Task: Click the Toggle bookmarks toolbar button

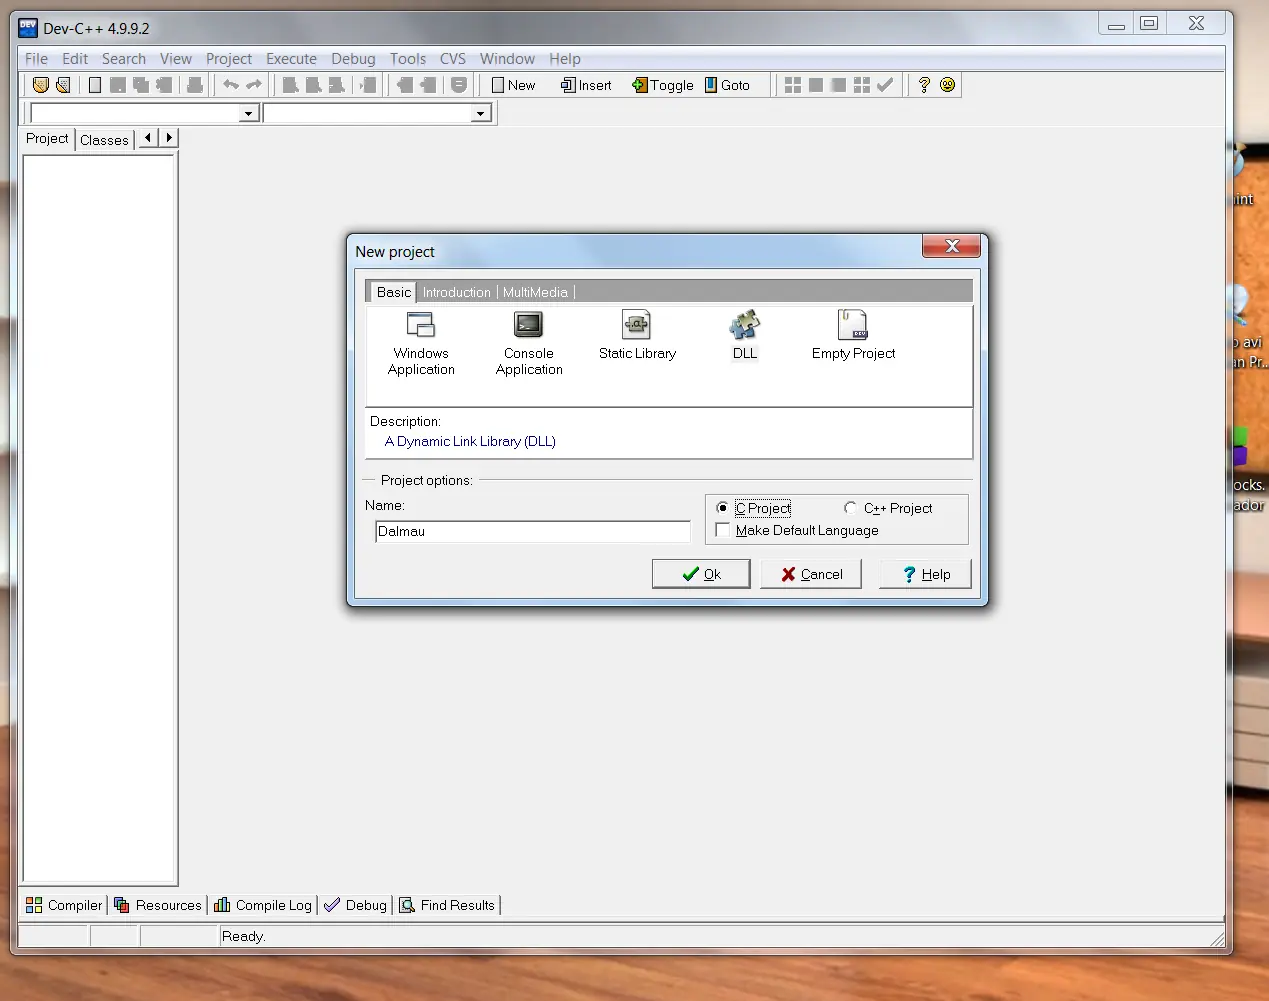Action: [662, 85]
